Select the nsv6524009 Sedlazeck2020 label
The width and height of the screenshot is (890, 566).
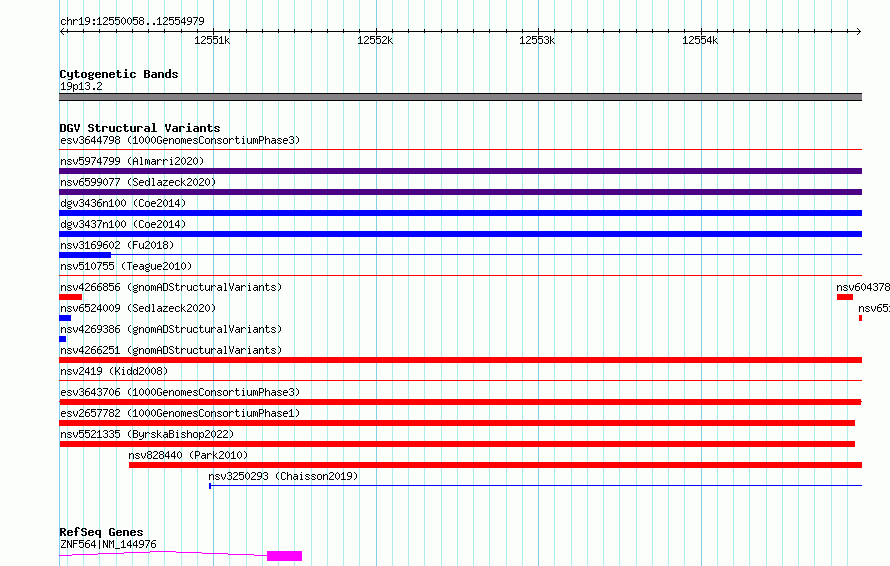pos(138,308)
